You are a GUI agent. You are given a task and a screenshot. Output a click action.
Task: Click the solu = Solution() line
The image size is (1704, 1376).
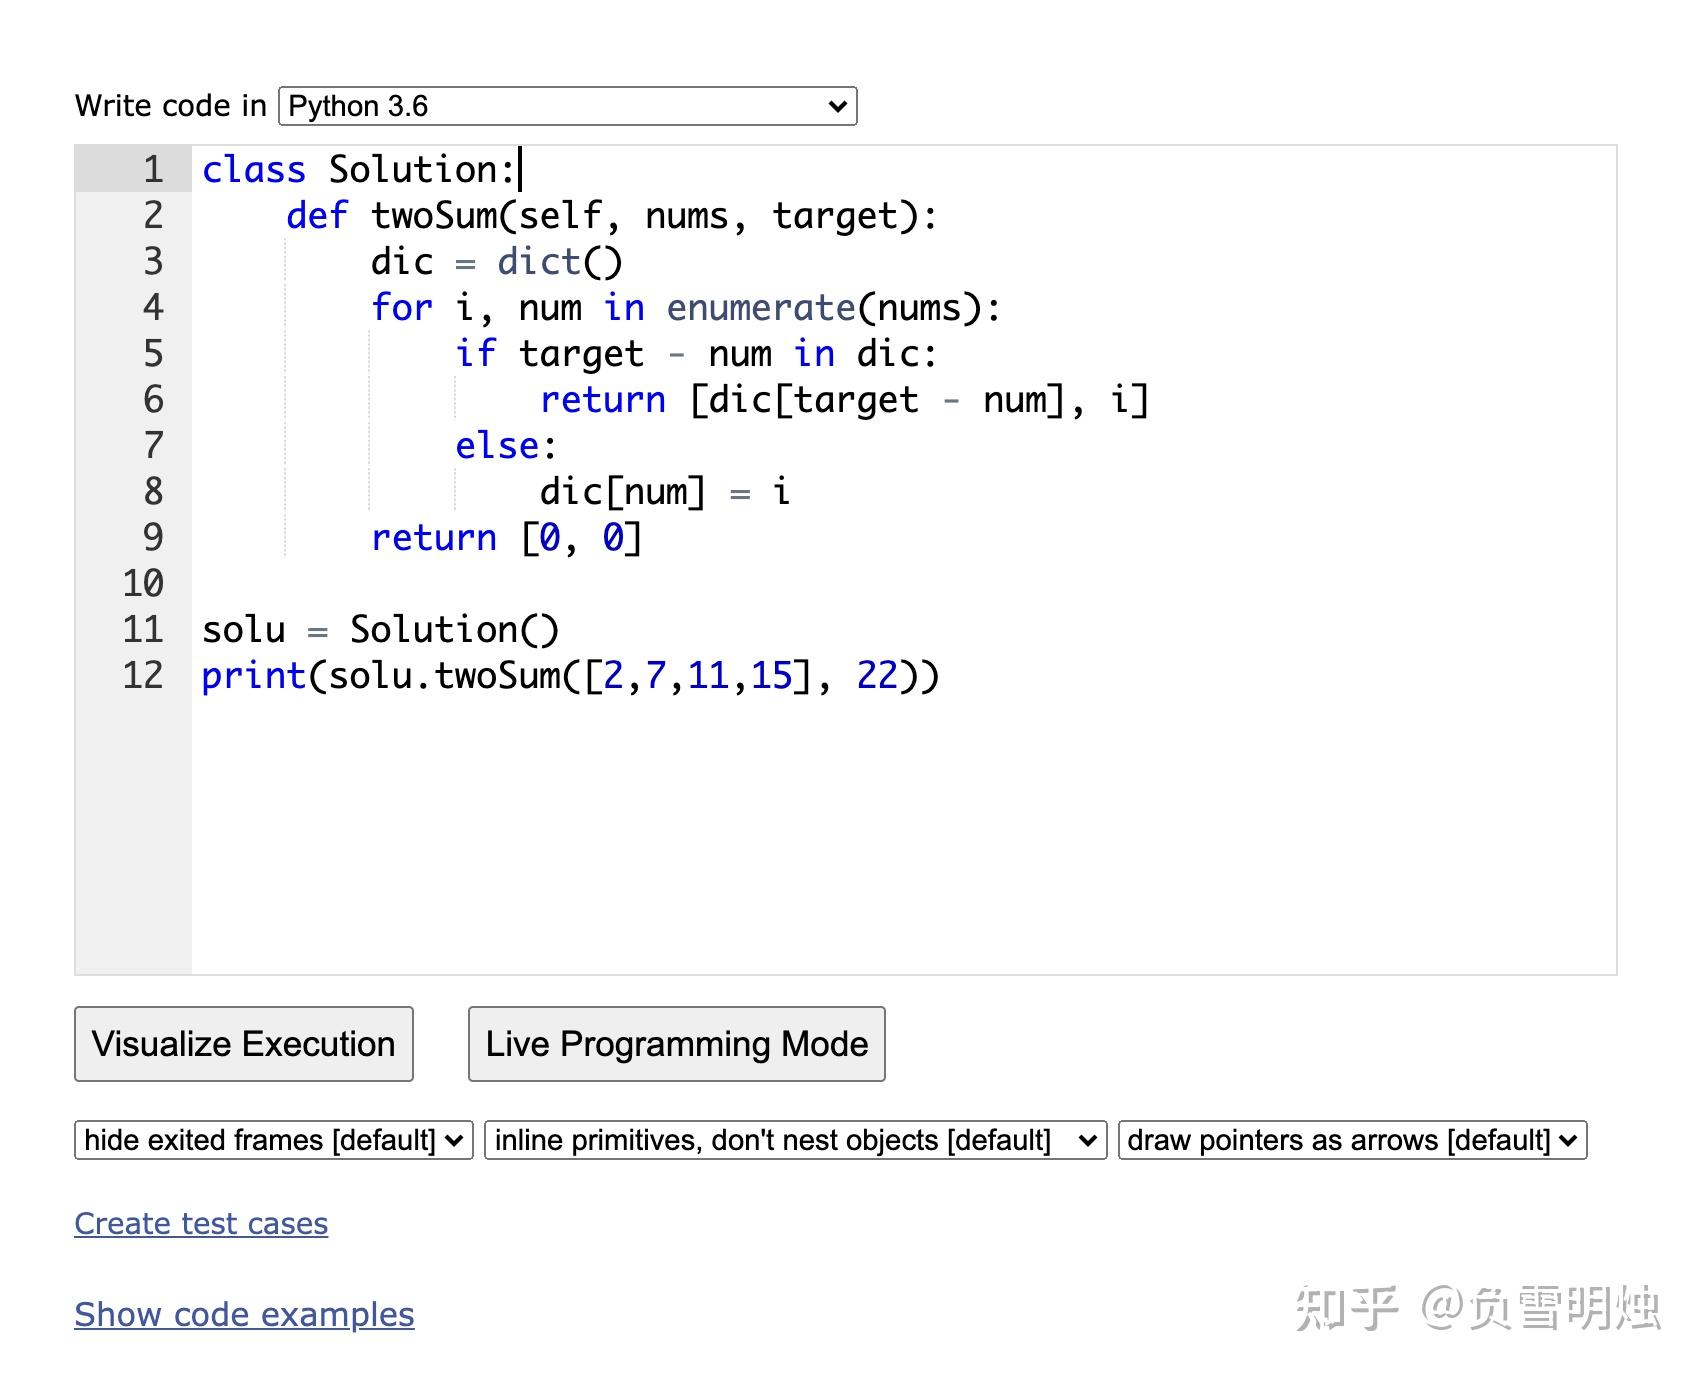(380, 630)
